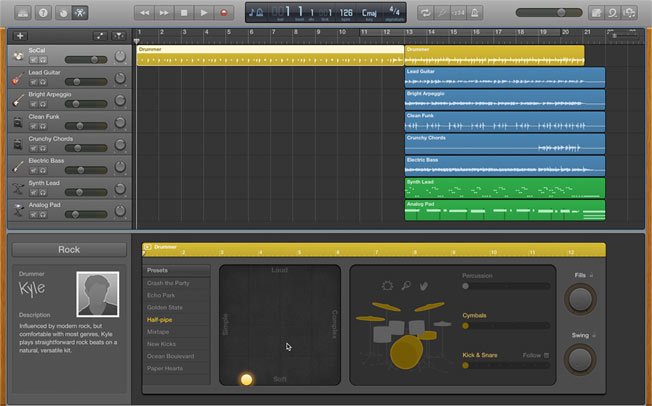652x406 pixels.
Task: Stop playback with the Stop button
Action: click(184, 13)
